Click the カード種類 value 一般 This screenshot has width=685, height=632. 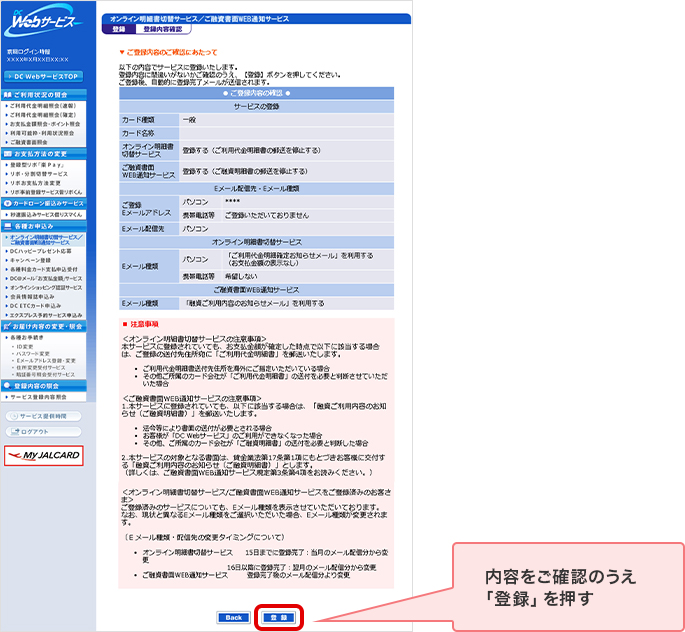189,120
